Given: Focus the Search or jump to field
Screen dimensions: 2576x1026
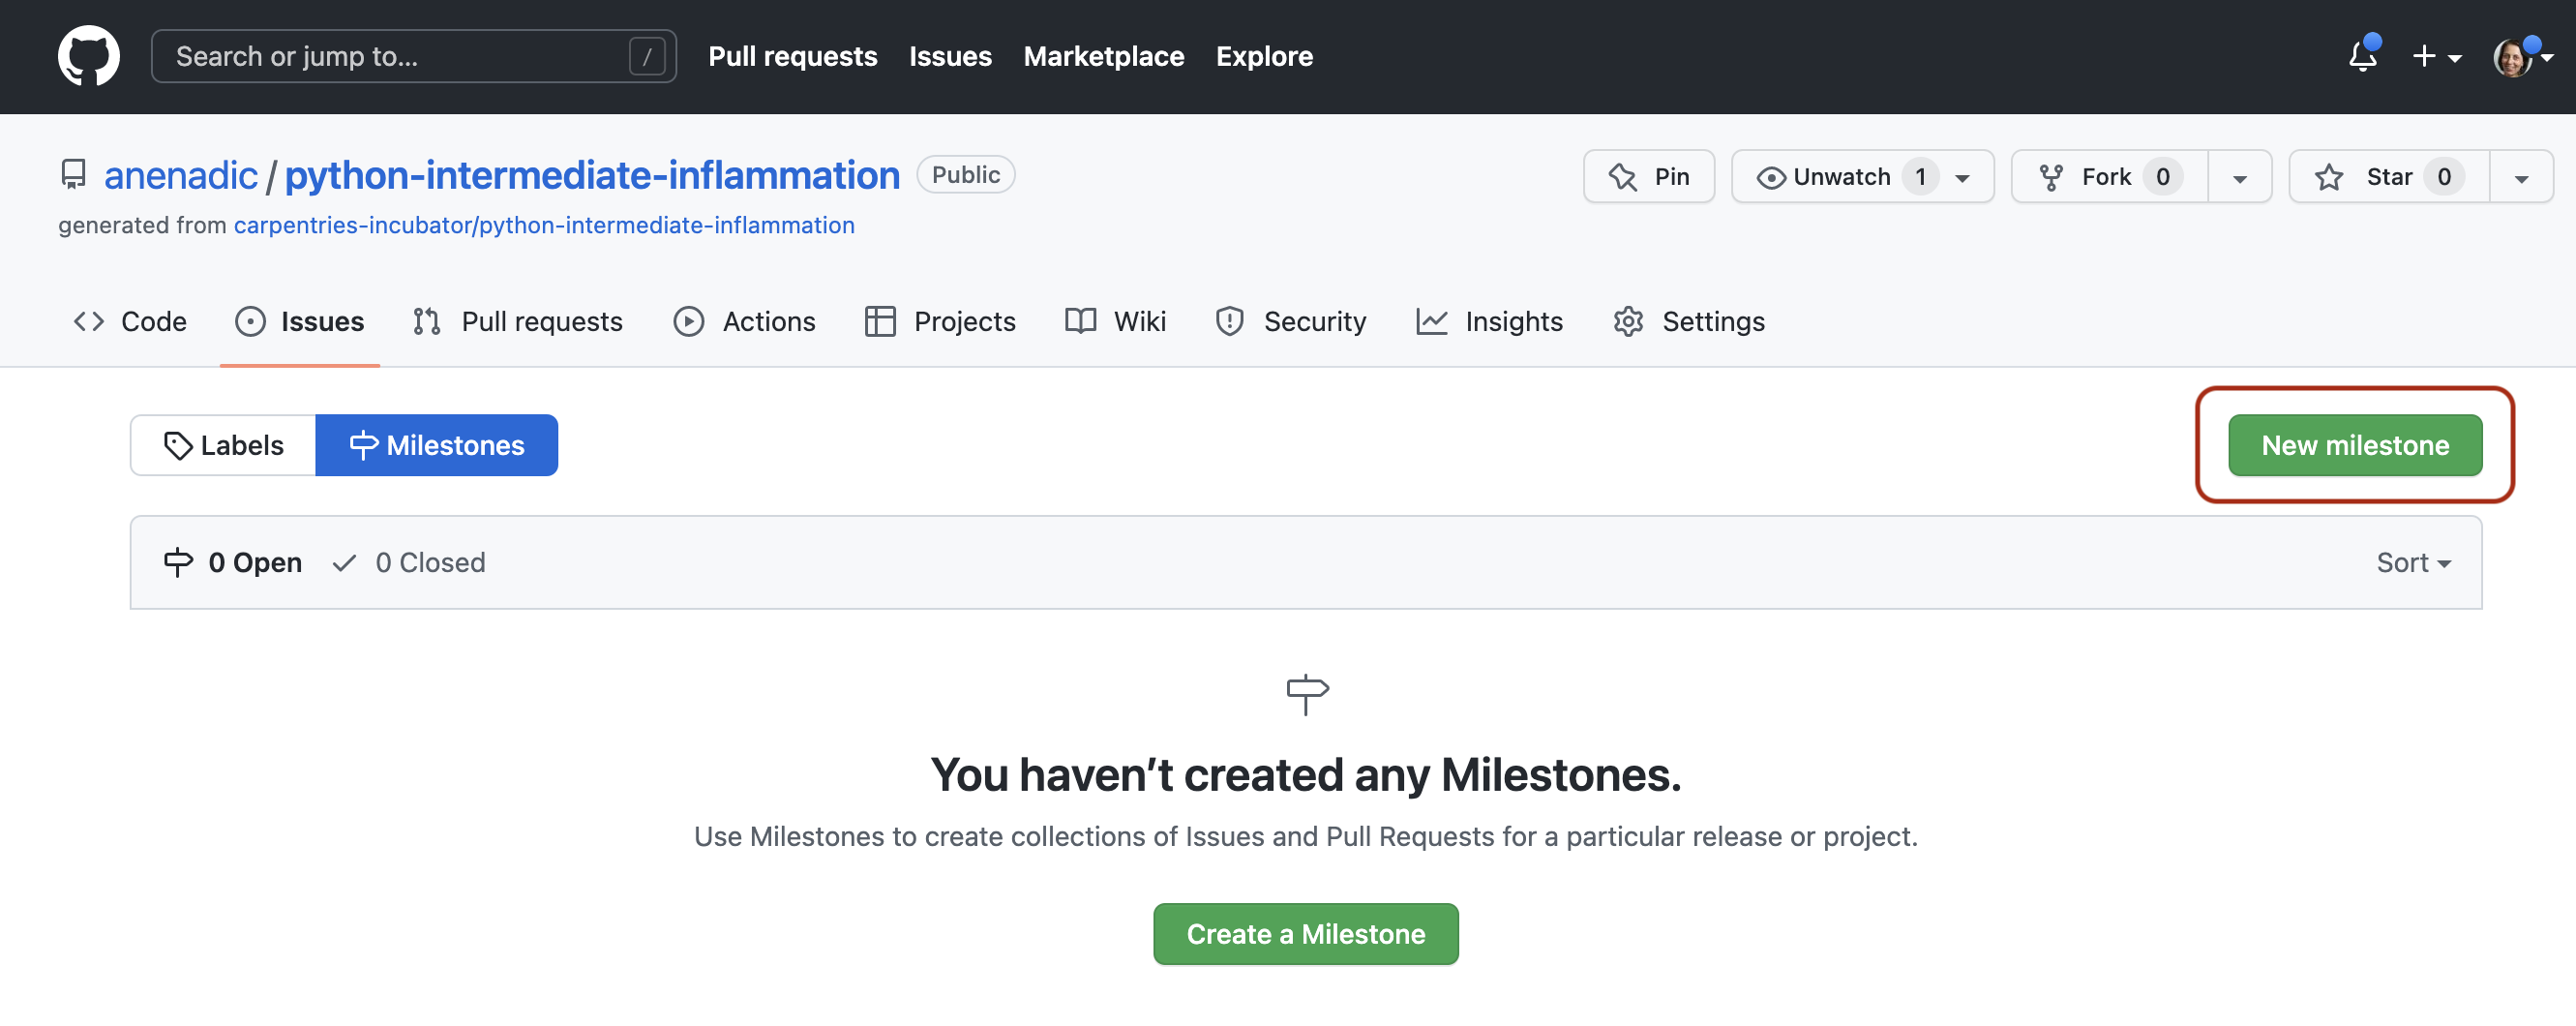Looking at the screenshot, I should tap(413, 56).
